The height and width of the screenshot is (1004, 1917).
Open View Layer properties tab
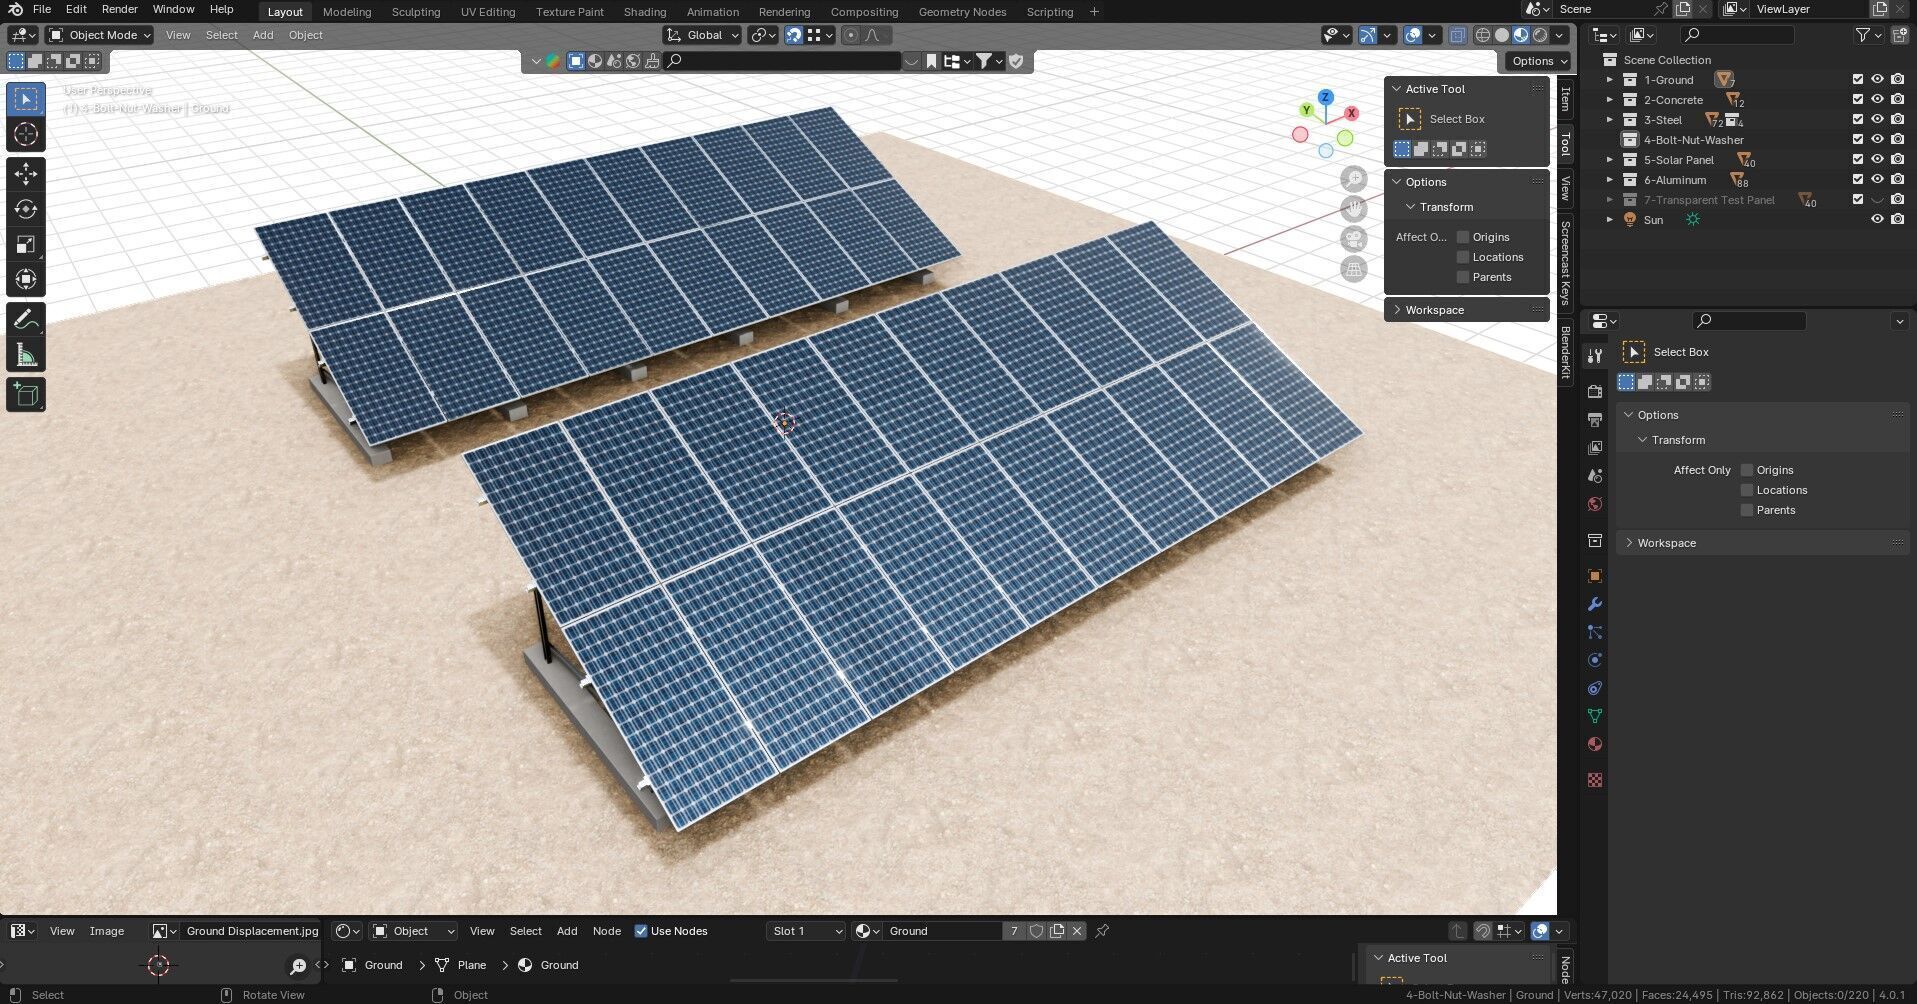point(1595,447)
